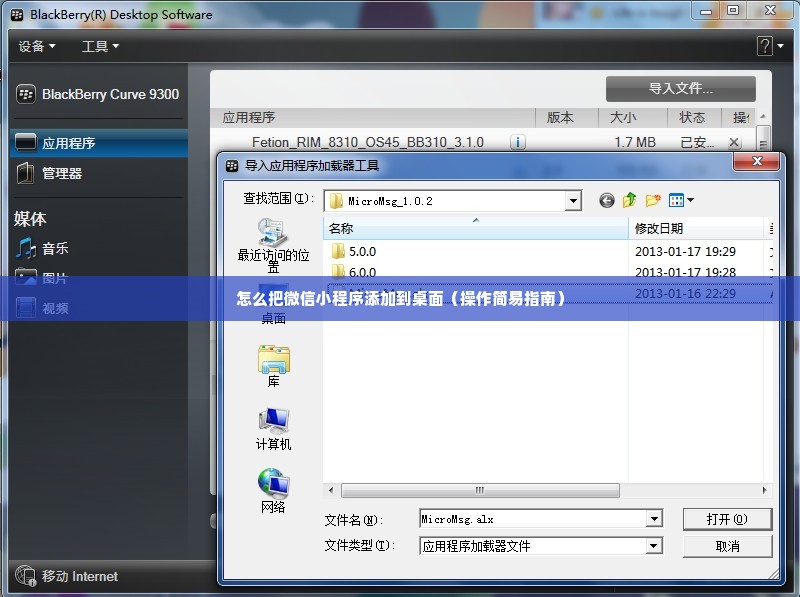Click the 应用程序 sidebar icon

tap(26, 142)
